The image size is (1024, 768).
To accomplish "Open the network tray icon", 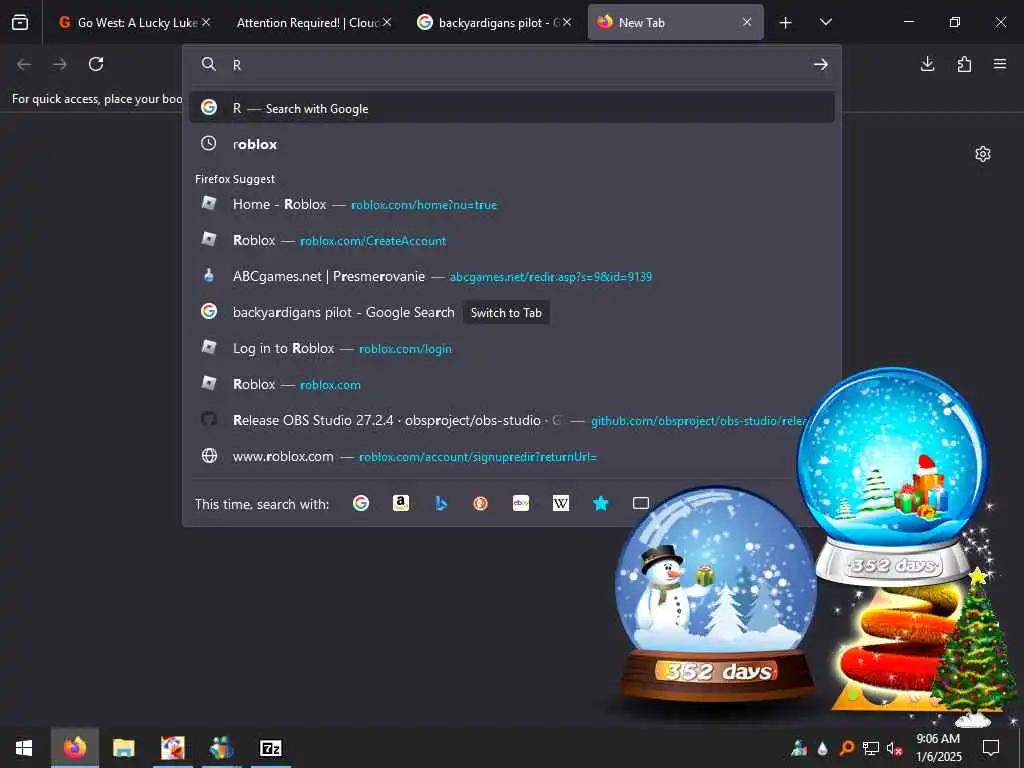I will (870, 748).
